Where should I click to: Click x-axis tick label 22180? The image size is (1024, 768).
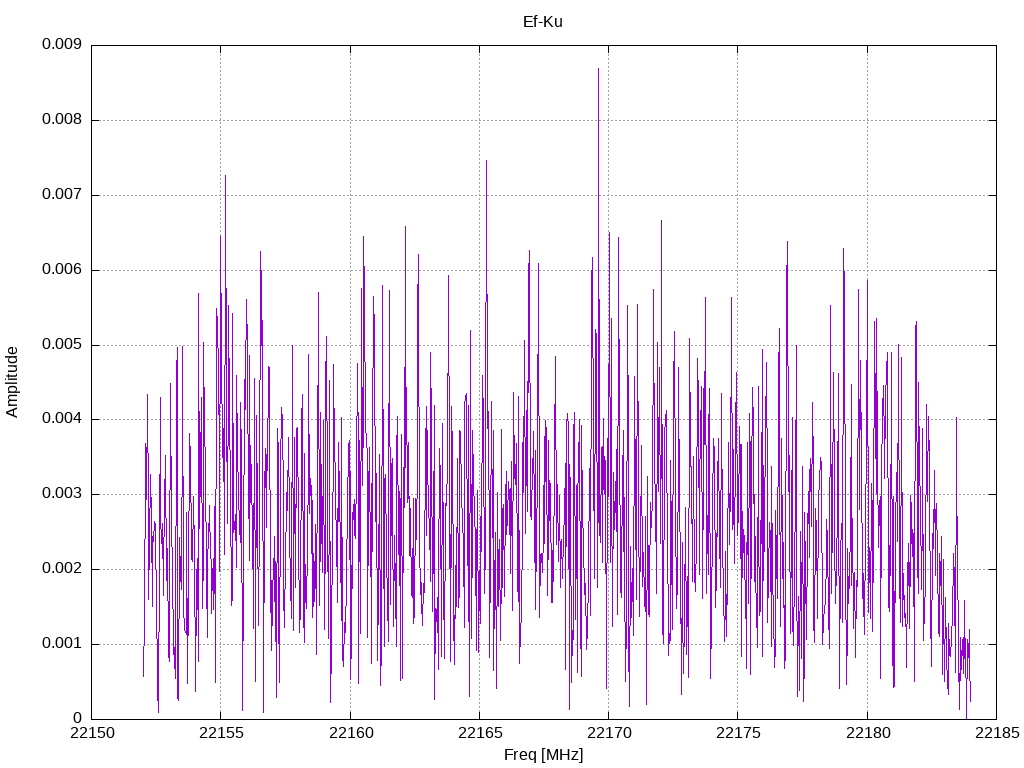(x=868, y=733)
